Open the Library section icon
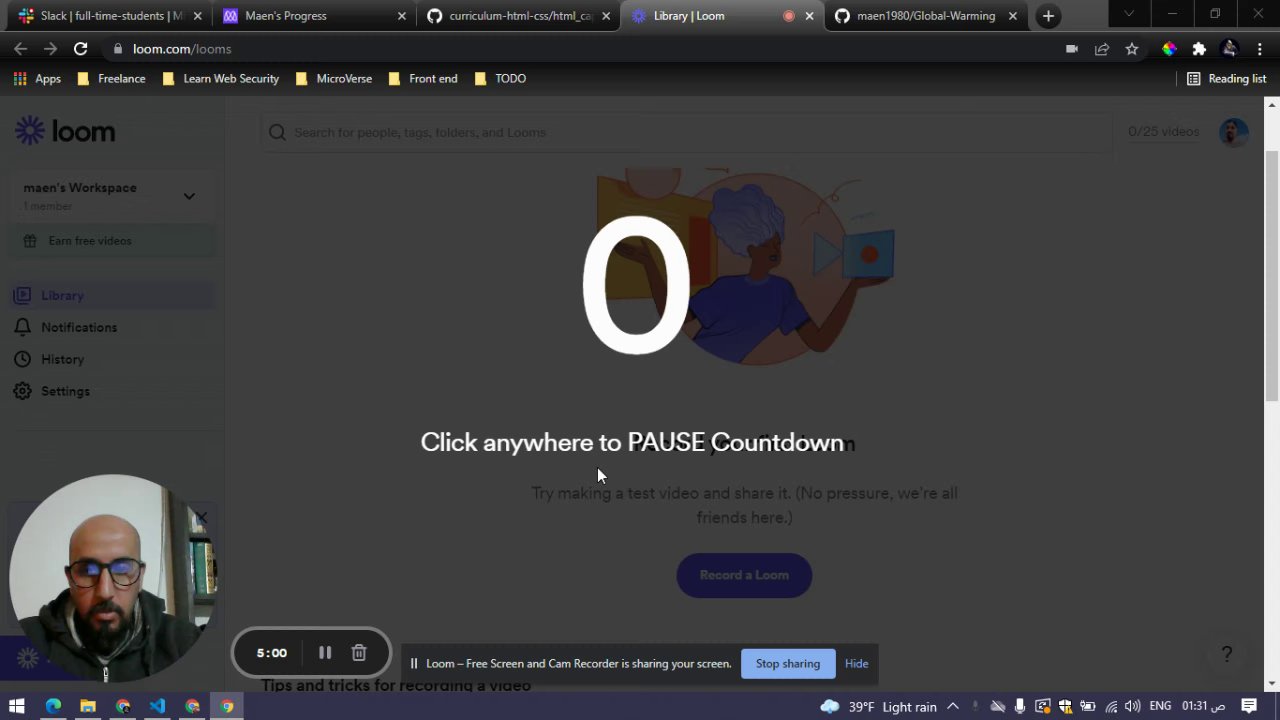The height and width of the screenshot is (720, 1280). click(x=22, y=296)
